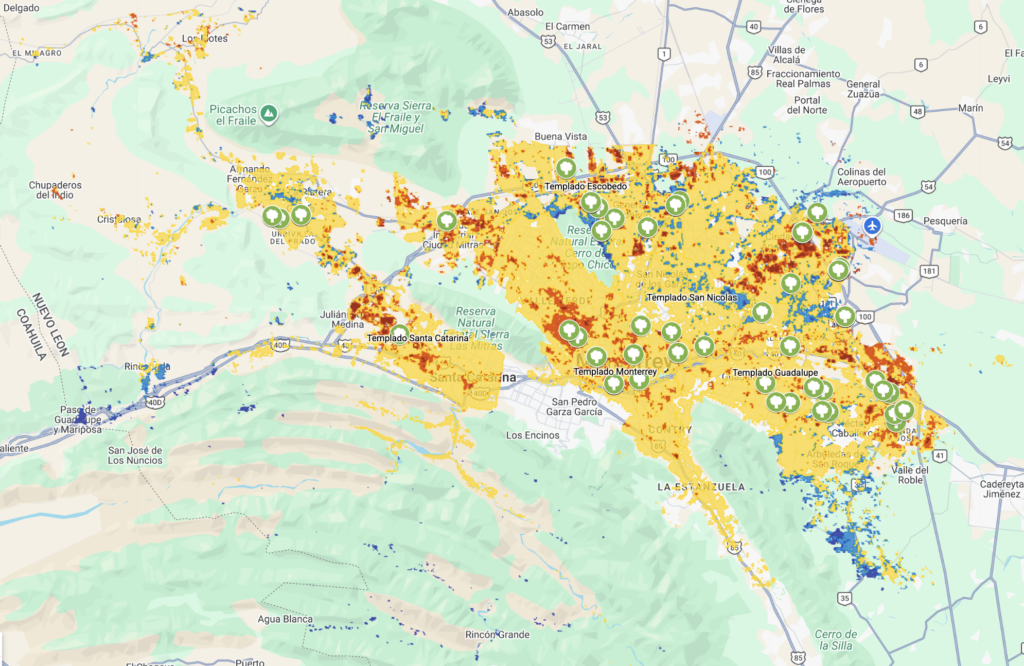Click the Templado Monterrey label
Screen dimensions: 1024x666
615,372
